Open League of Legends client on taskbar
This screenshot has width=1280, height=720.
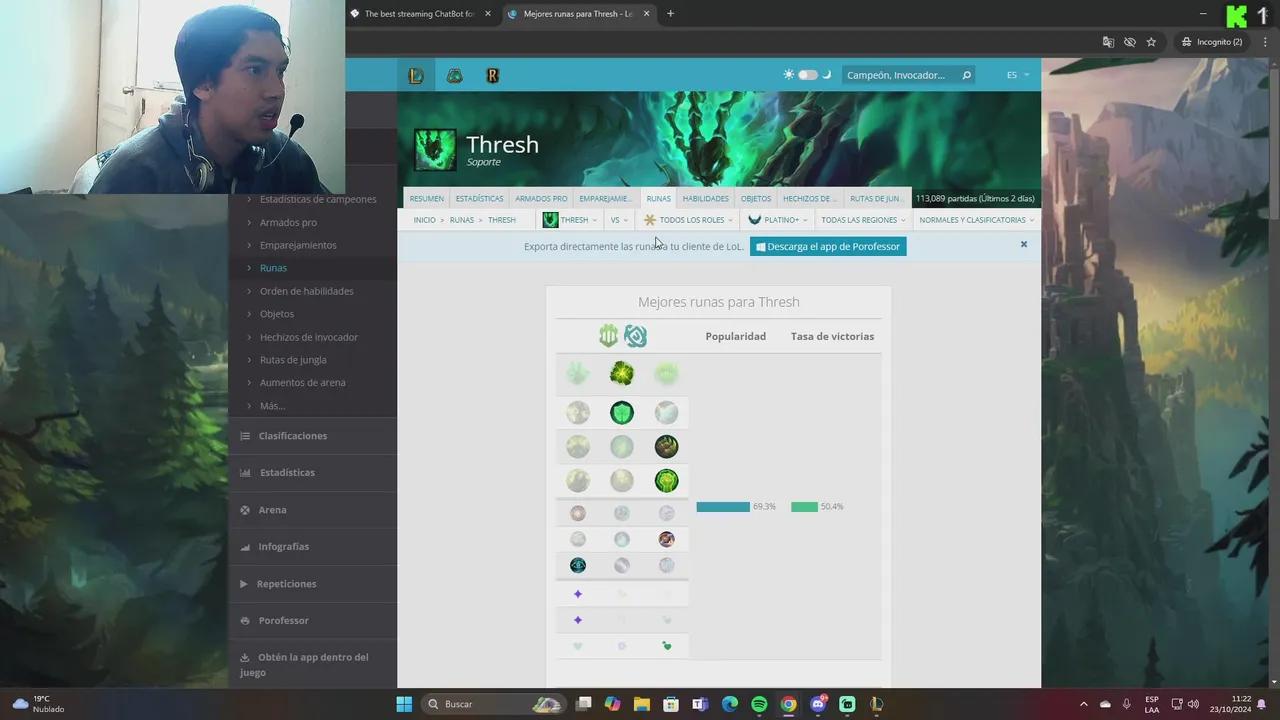tap(876, 704)
